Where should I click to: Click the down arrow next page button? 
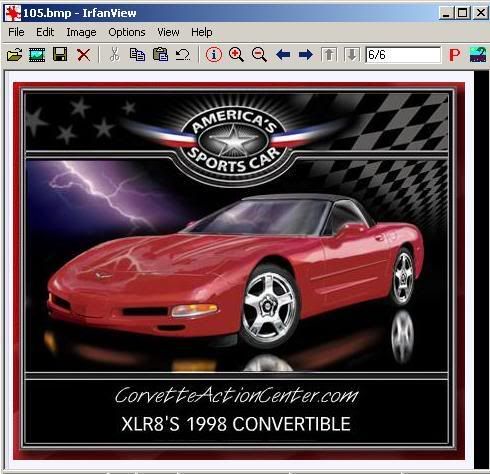pos(352,55)
